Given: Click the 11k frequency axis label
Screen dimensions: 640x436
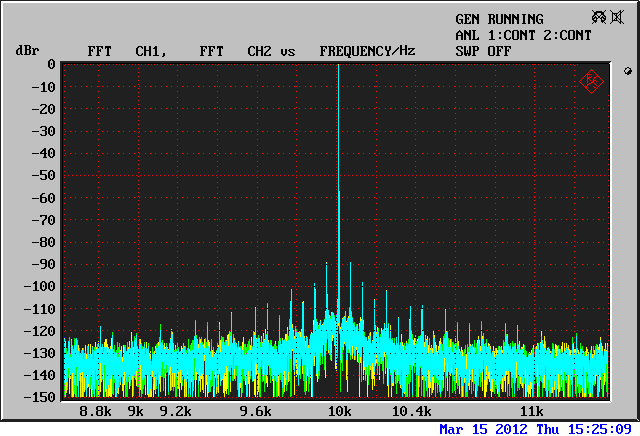Looking at the screenshot, I should (531, 412).
